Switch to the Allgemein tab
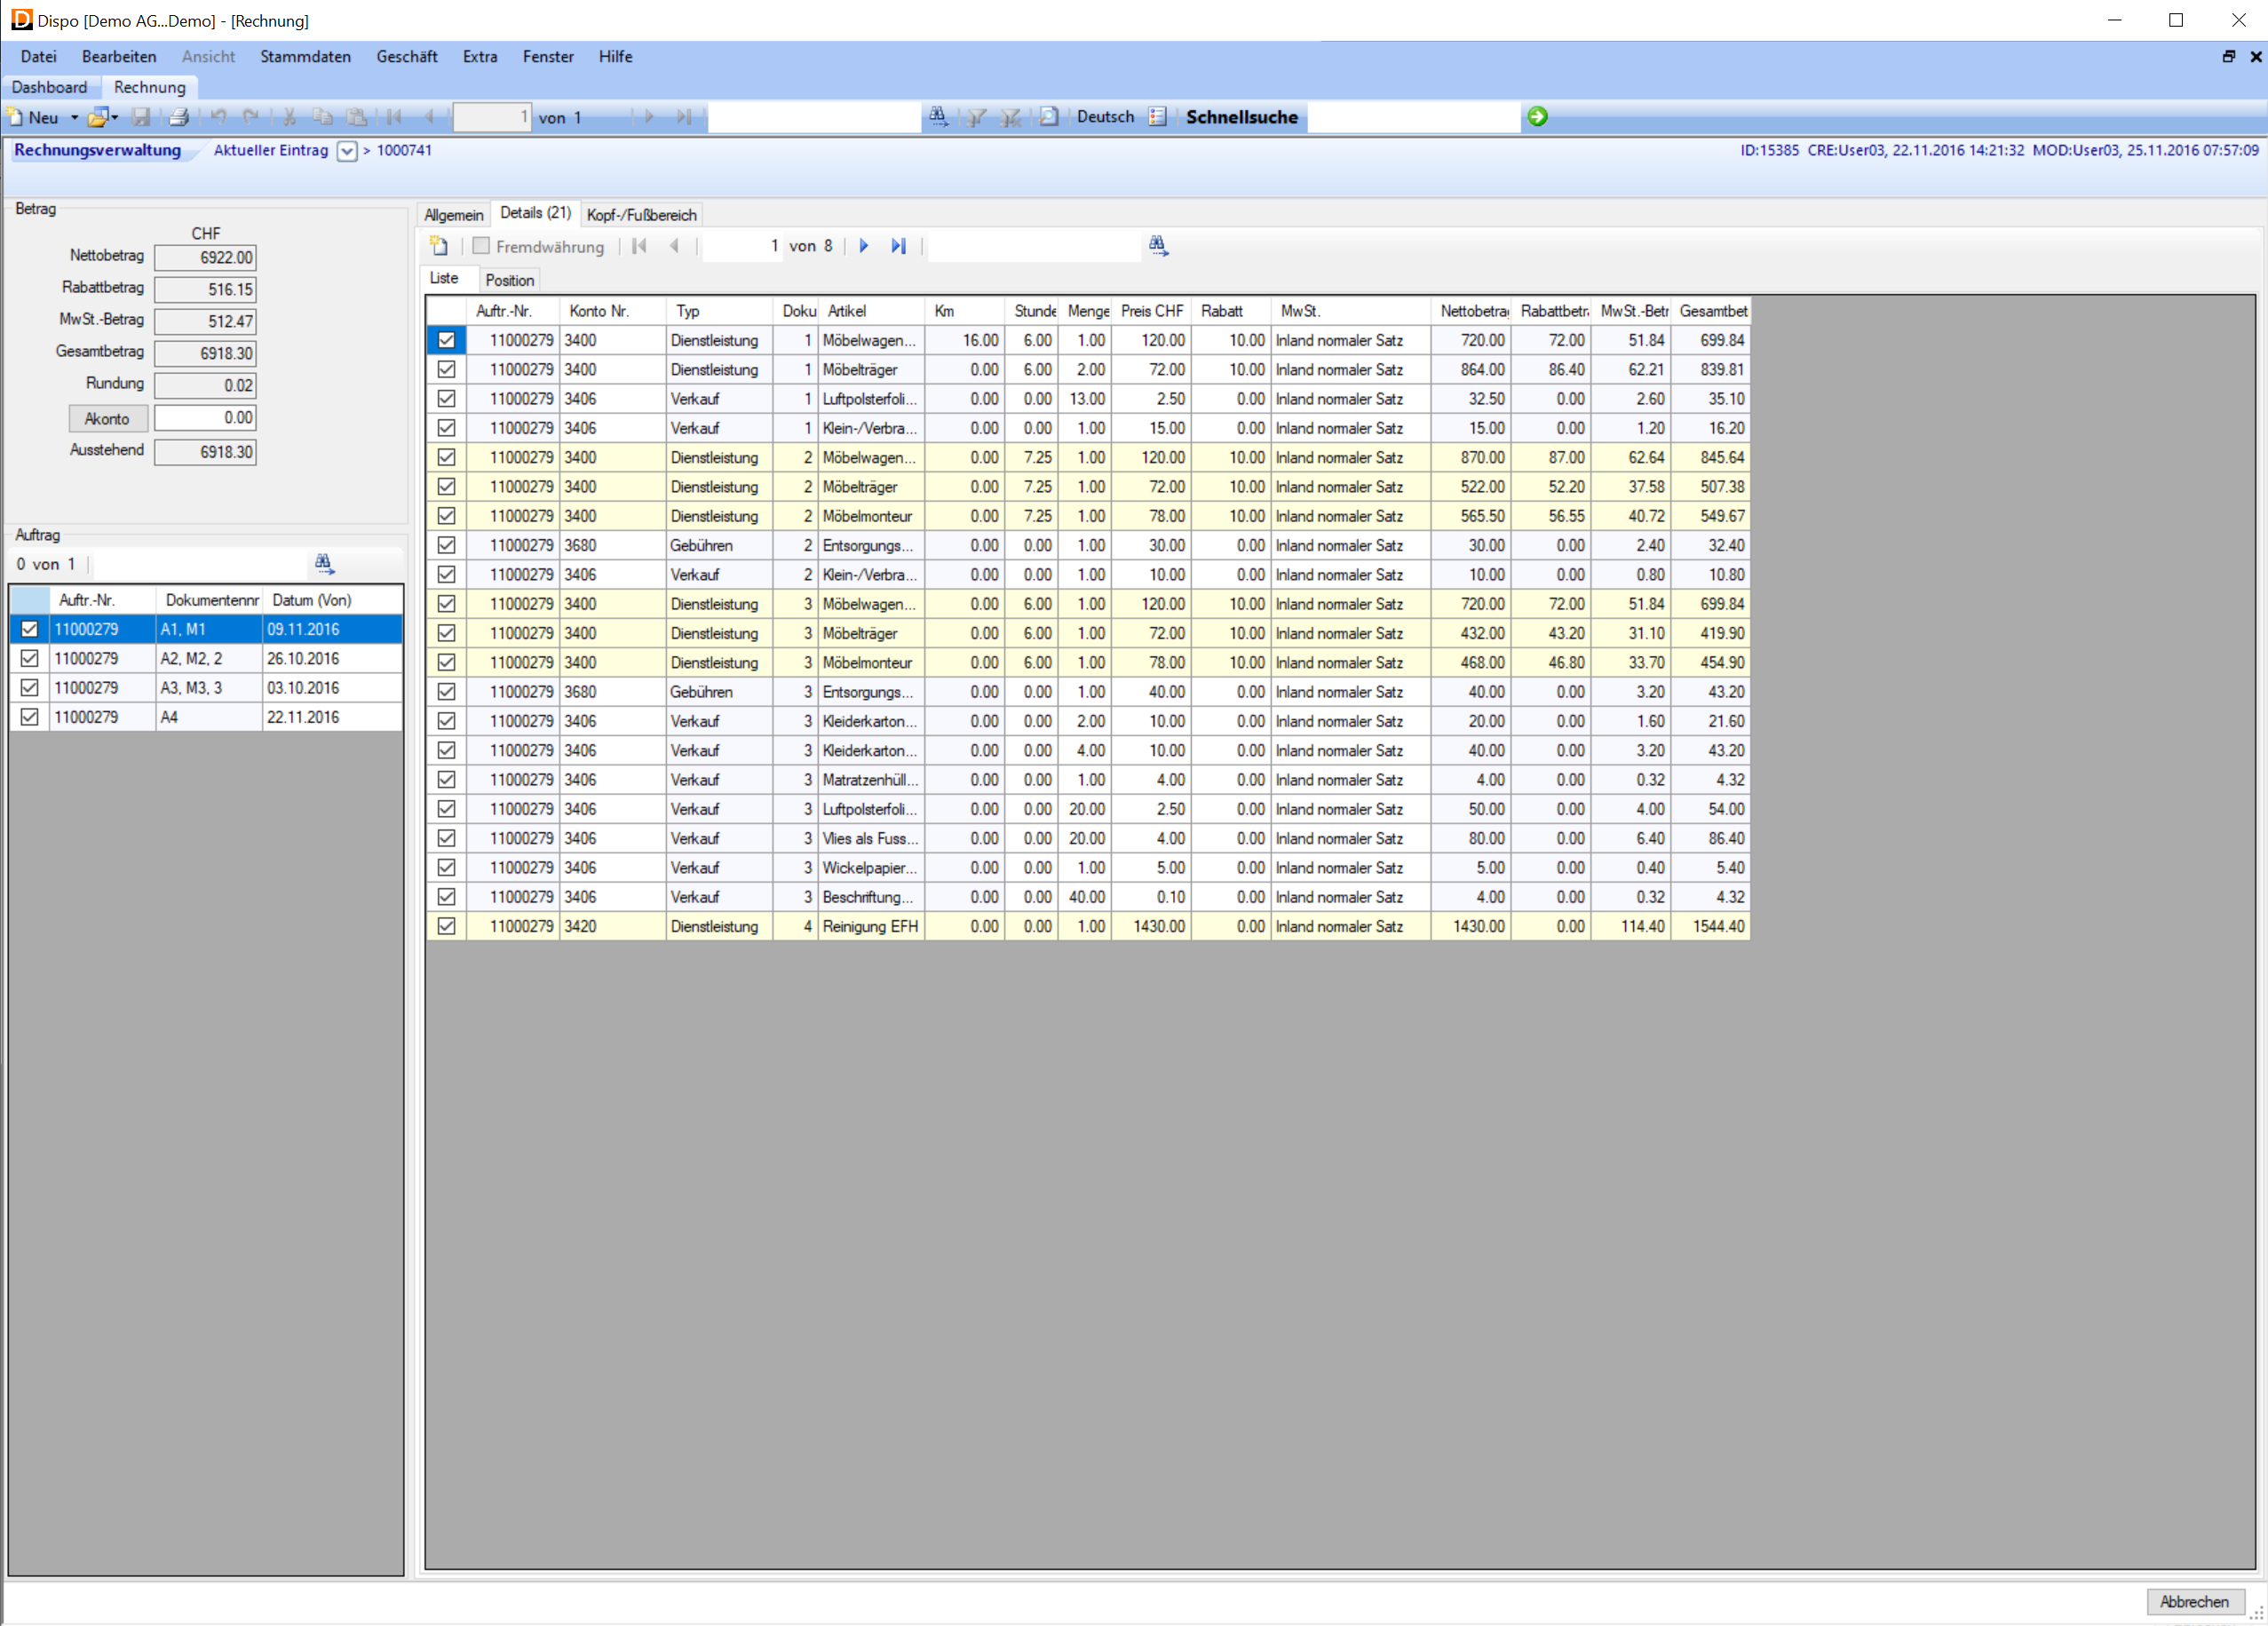 pos(454,215)
